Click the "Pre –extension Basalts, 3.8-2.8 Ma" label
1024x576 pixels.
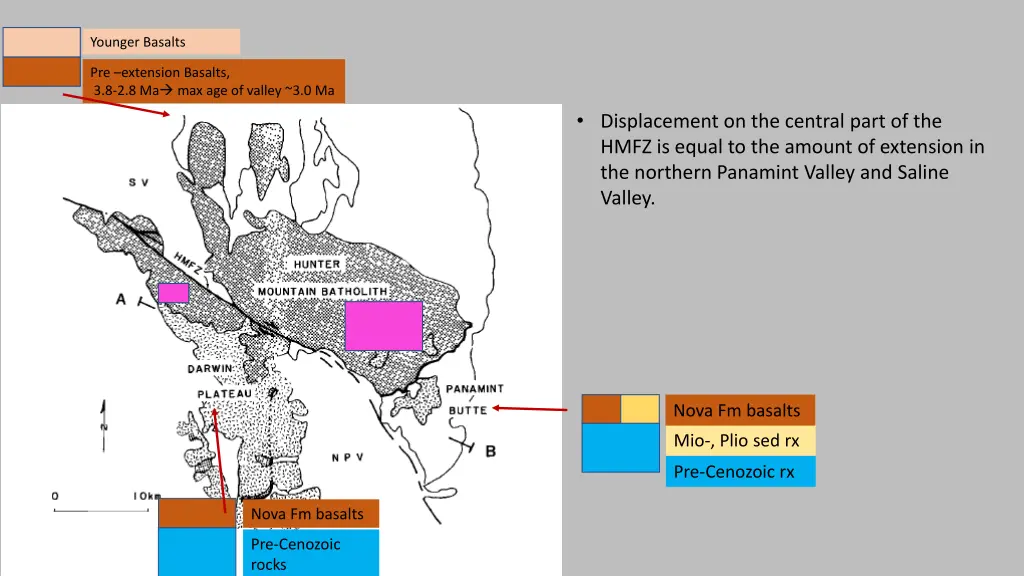[214, 81]
